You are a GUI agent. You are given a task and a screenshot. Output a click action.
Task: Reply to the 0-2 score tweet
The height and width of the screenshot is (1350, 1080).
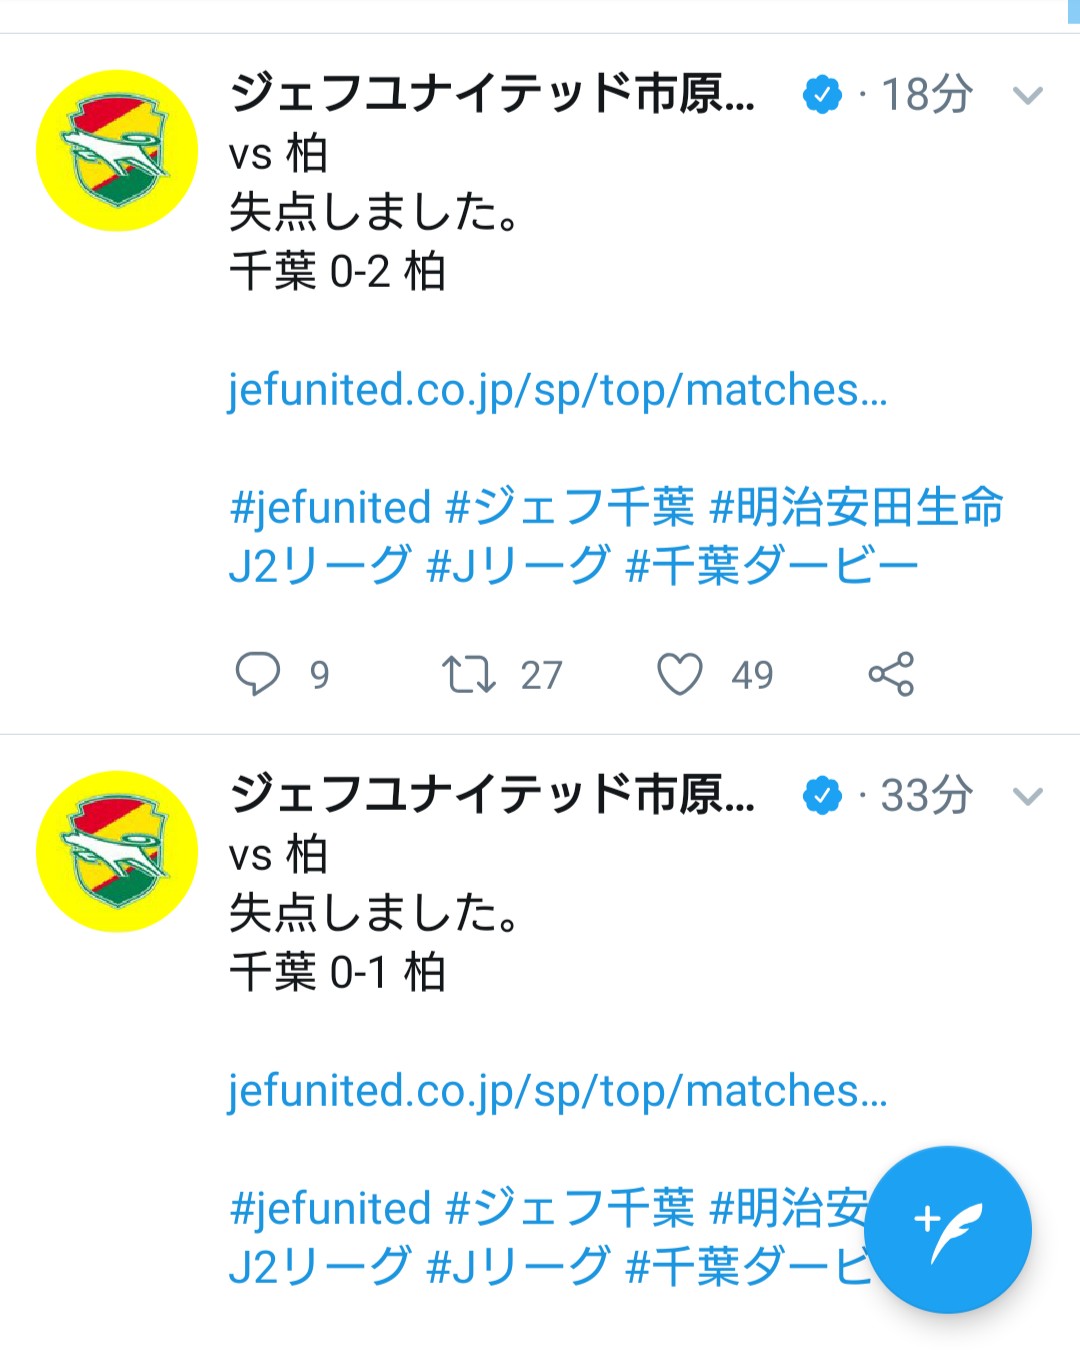click(x=258, y=673)
